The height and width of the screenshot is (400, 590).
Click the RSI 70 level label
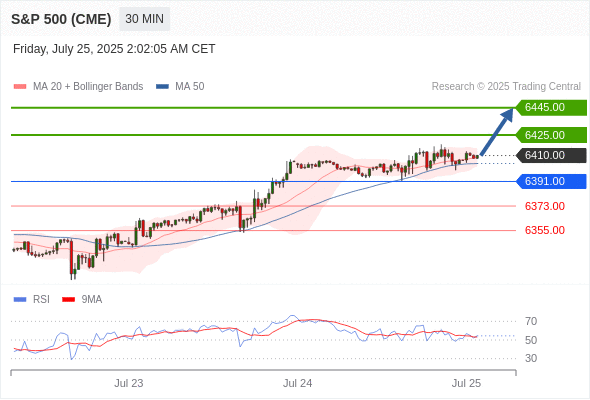(531, 321)
